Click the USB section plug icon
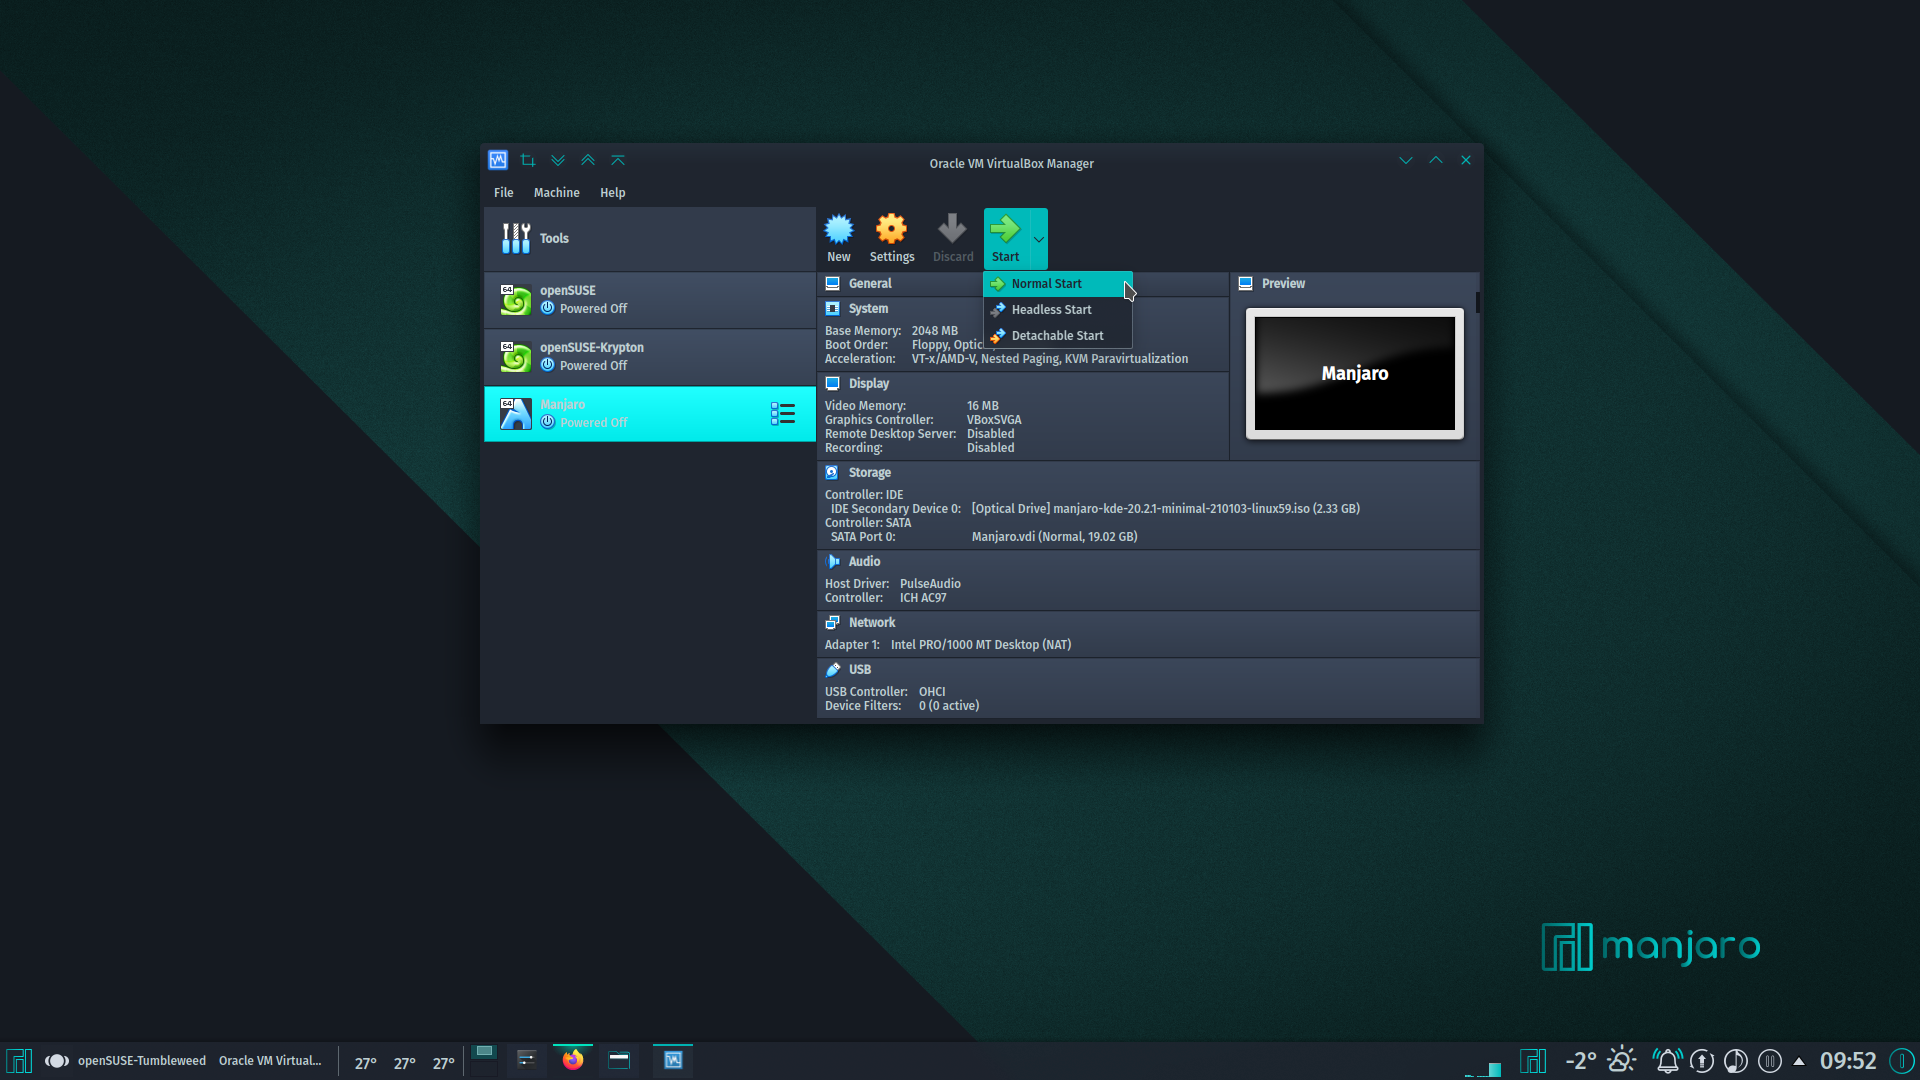Image resolution: width=1920 pixels, height=1080 pixels. tap(832, 670)
